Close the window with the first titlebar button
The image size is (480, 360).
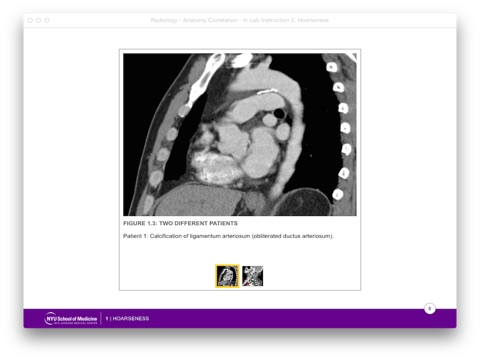[30, 20]
